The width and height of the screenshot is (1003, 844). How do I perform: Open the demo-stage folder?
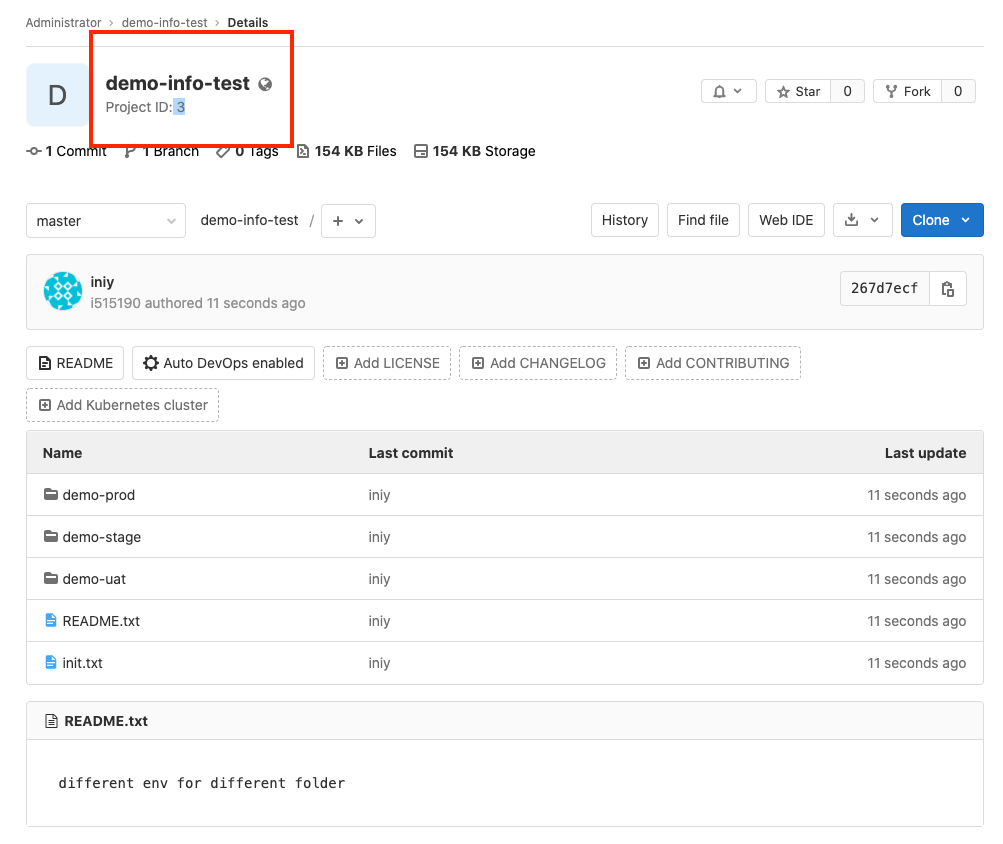point(101,537)
